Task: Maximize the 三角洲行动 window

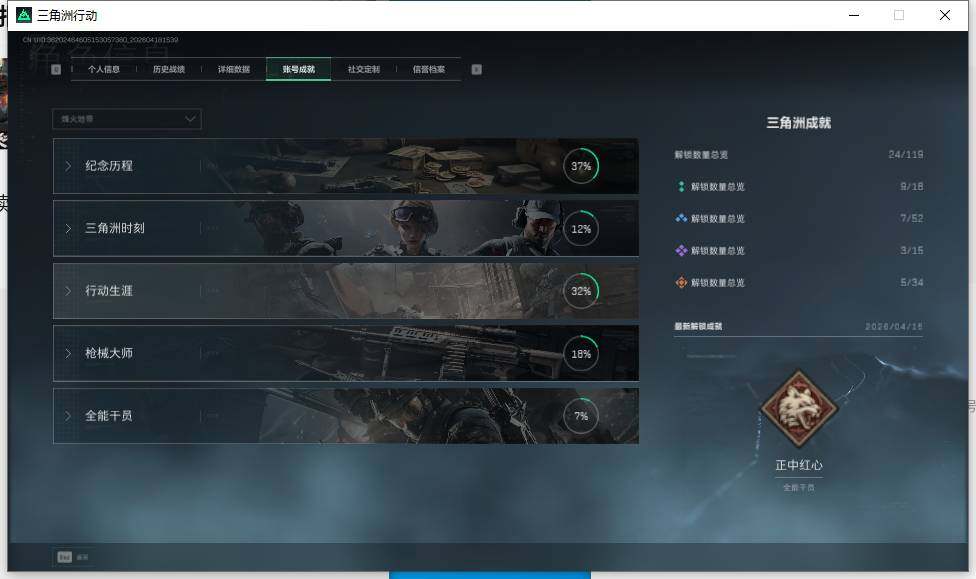Action: 899,15
